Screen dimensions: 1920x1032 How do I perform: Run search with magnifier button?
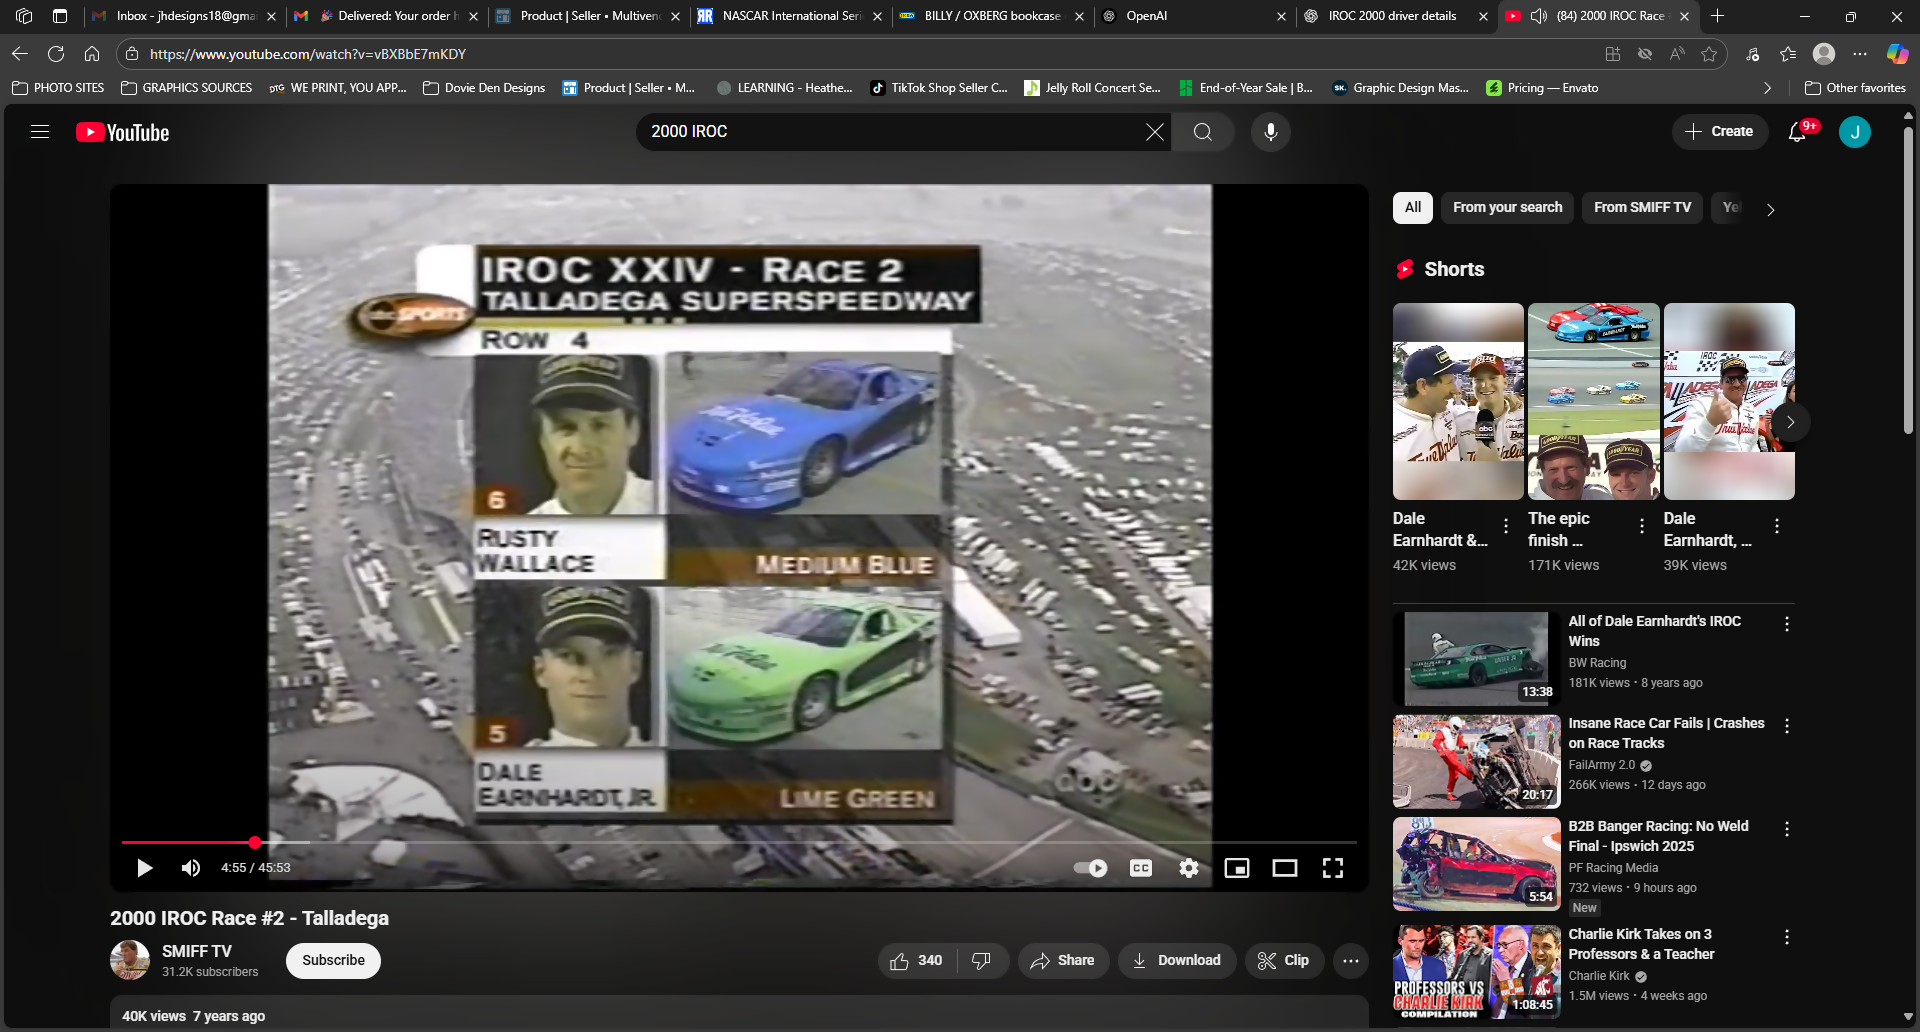click(1203, 132)
